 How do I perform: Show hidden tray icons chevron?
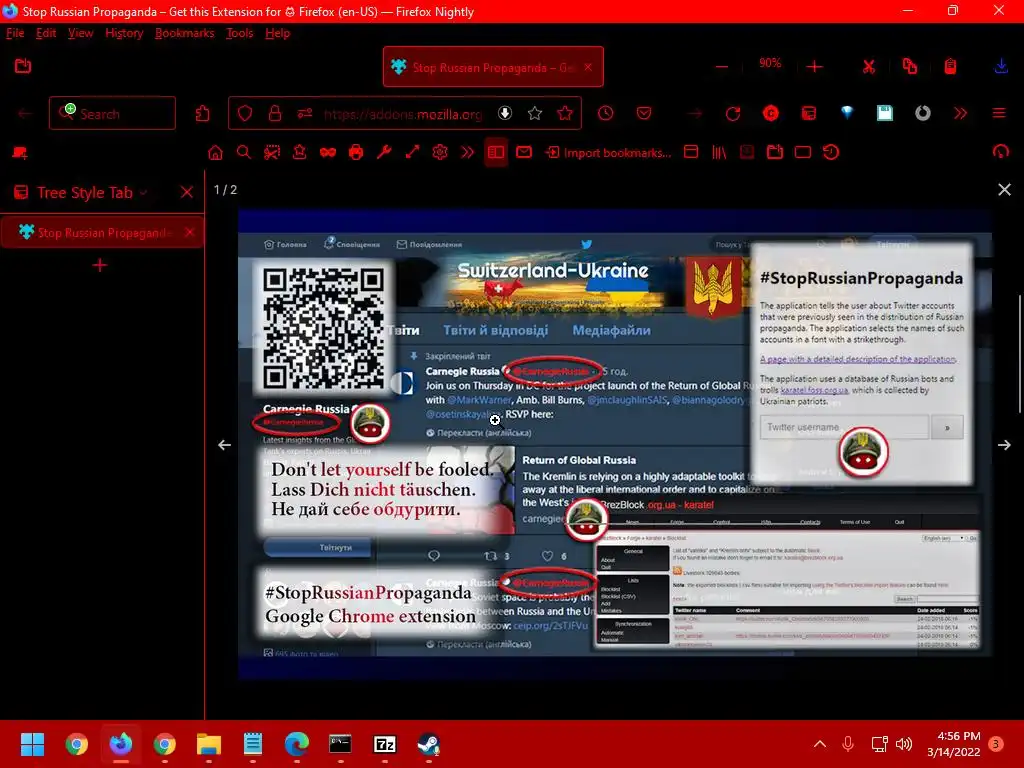(820, 744)
